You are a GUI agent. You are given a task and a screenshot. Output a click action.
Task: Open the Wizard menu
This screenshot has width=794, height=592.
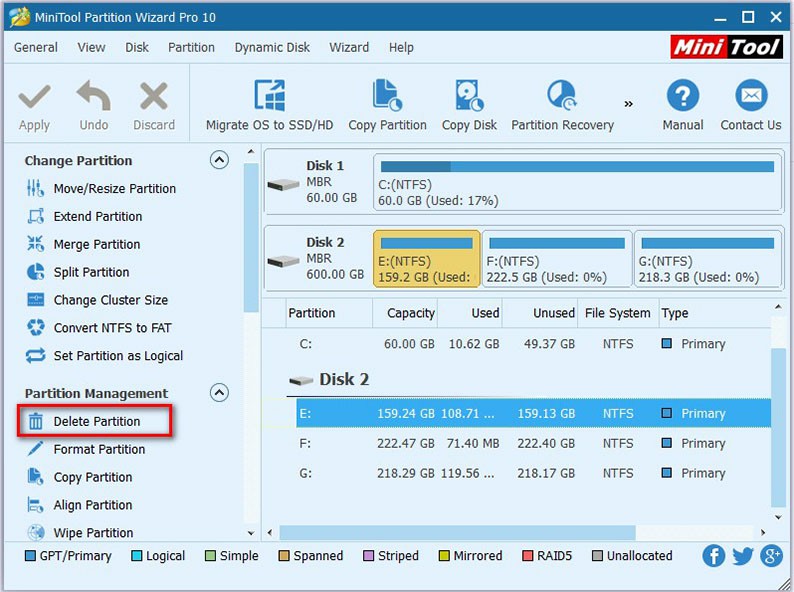pos(349,47)
